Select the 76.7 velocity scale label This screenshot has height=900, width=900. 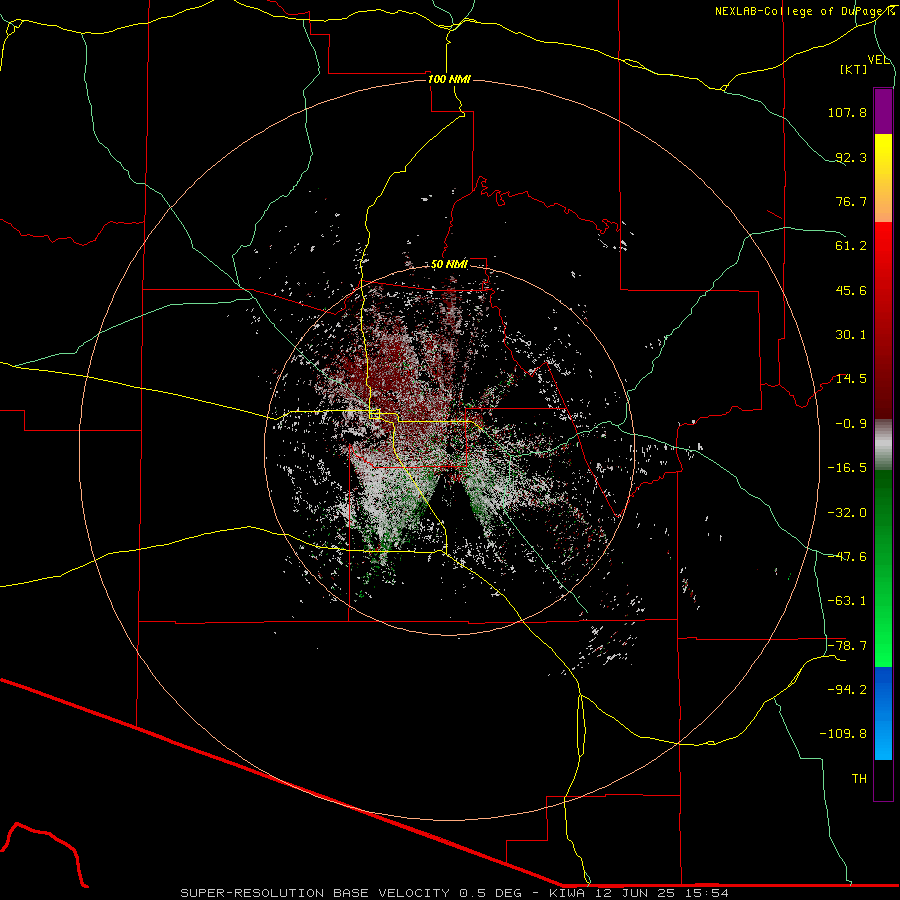[851, 201]
